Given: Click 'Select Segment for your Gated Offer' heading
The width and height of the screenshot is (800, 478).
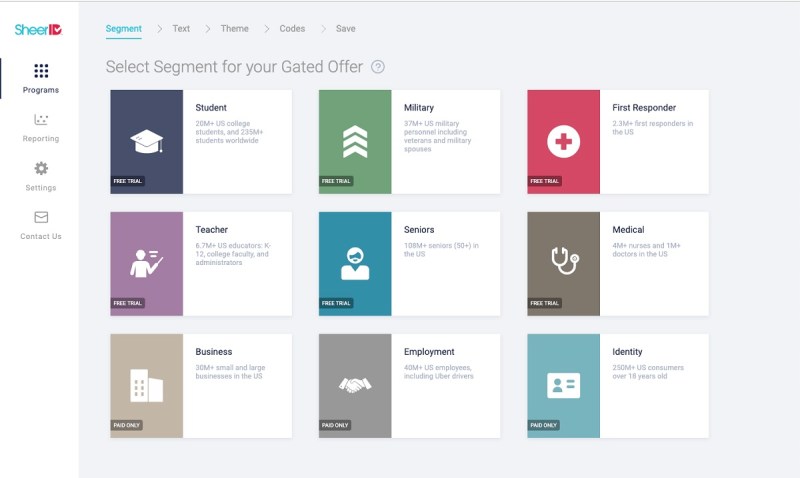Looking at the screenshot, I should click(x=234, y=67).
